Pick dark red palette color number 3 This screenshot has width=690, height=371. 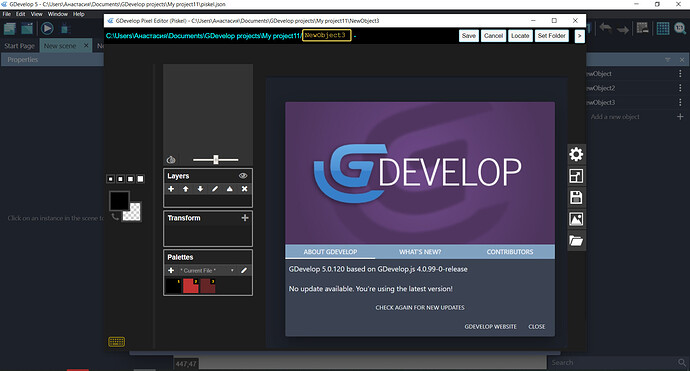pos(208,286)
